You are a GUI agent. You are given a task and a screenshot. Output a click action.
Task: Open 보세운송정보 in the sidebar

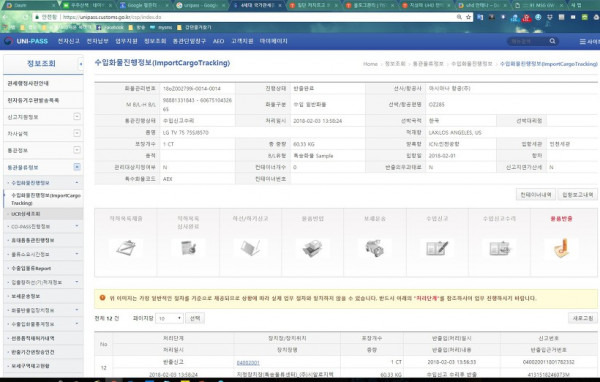tap(25, 296)
